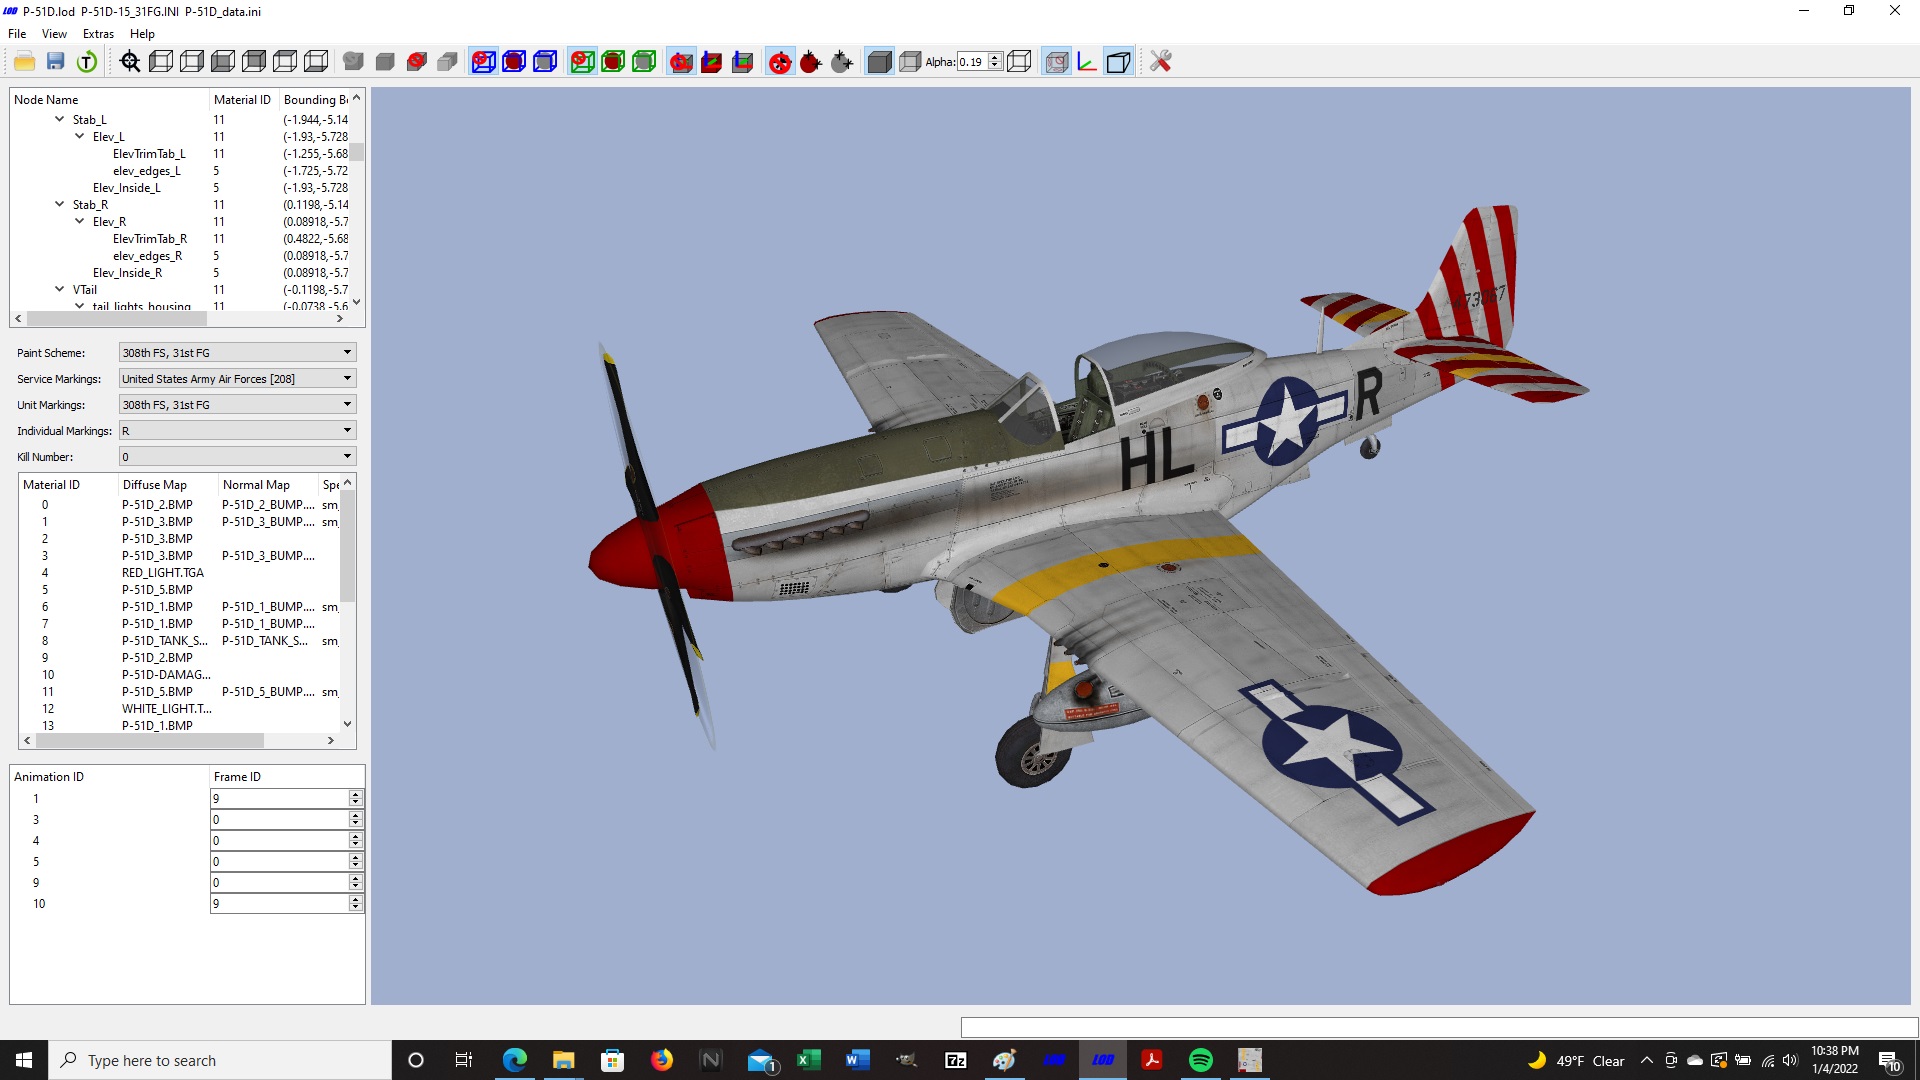This screenshot has height=1080, width=1920.
Task: Open the Extras menu
Action: 98,33
